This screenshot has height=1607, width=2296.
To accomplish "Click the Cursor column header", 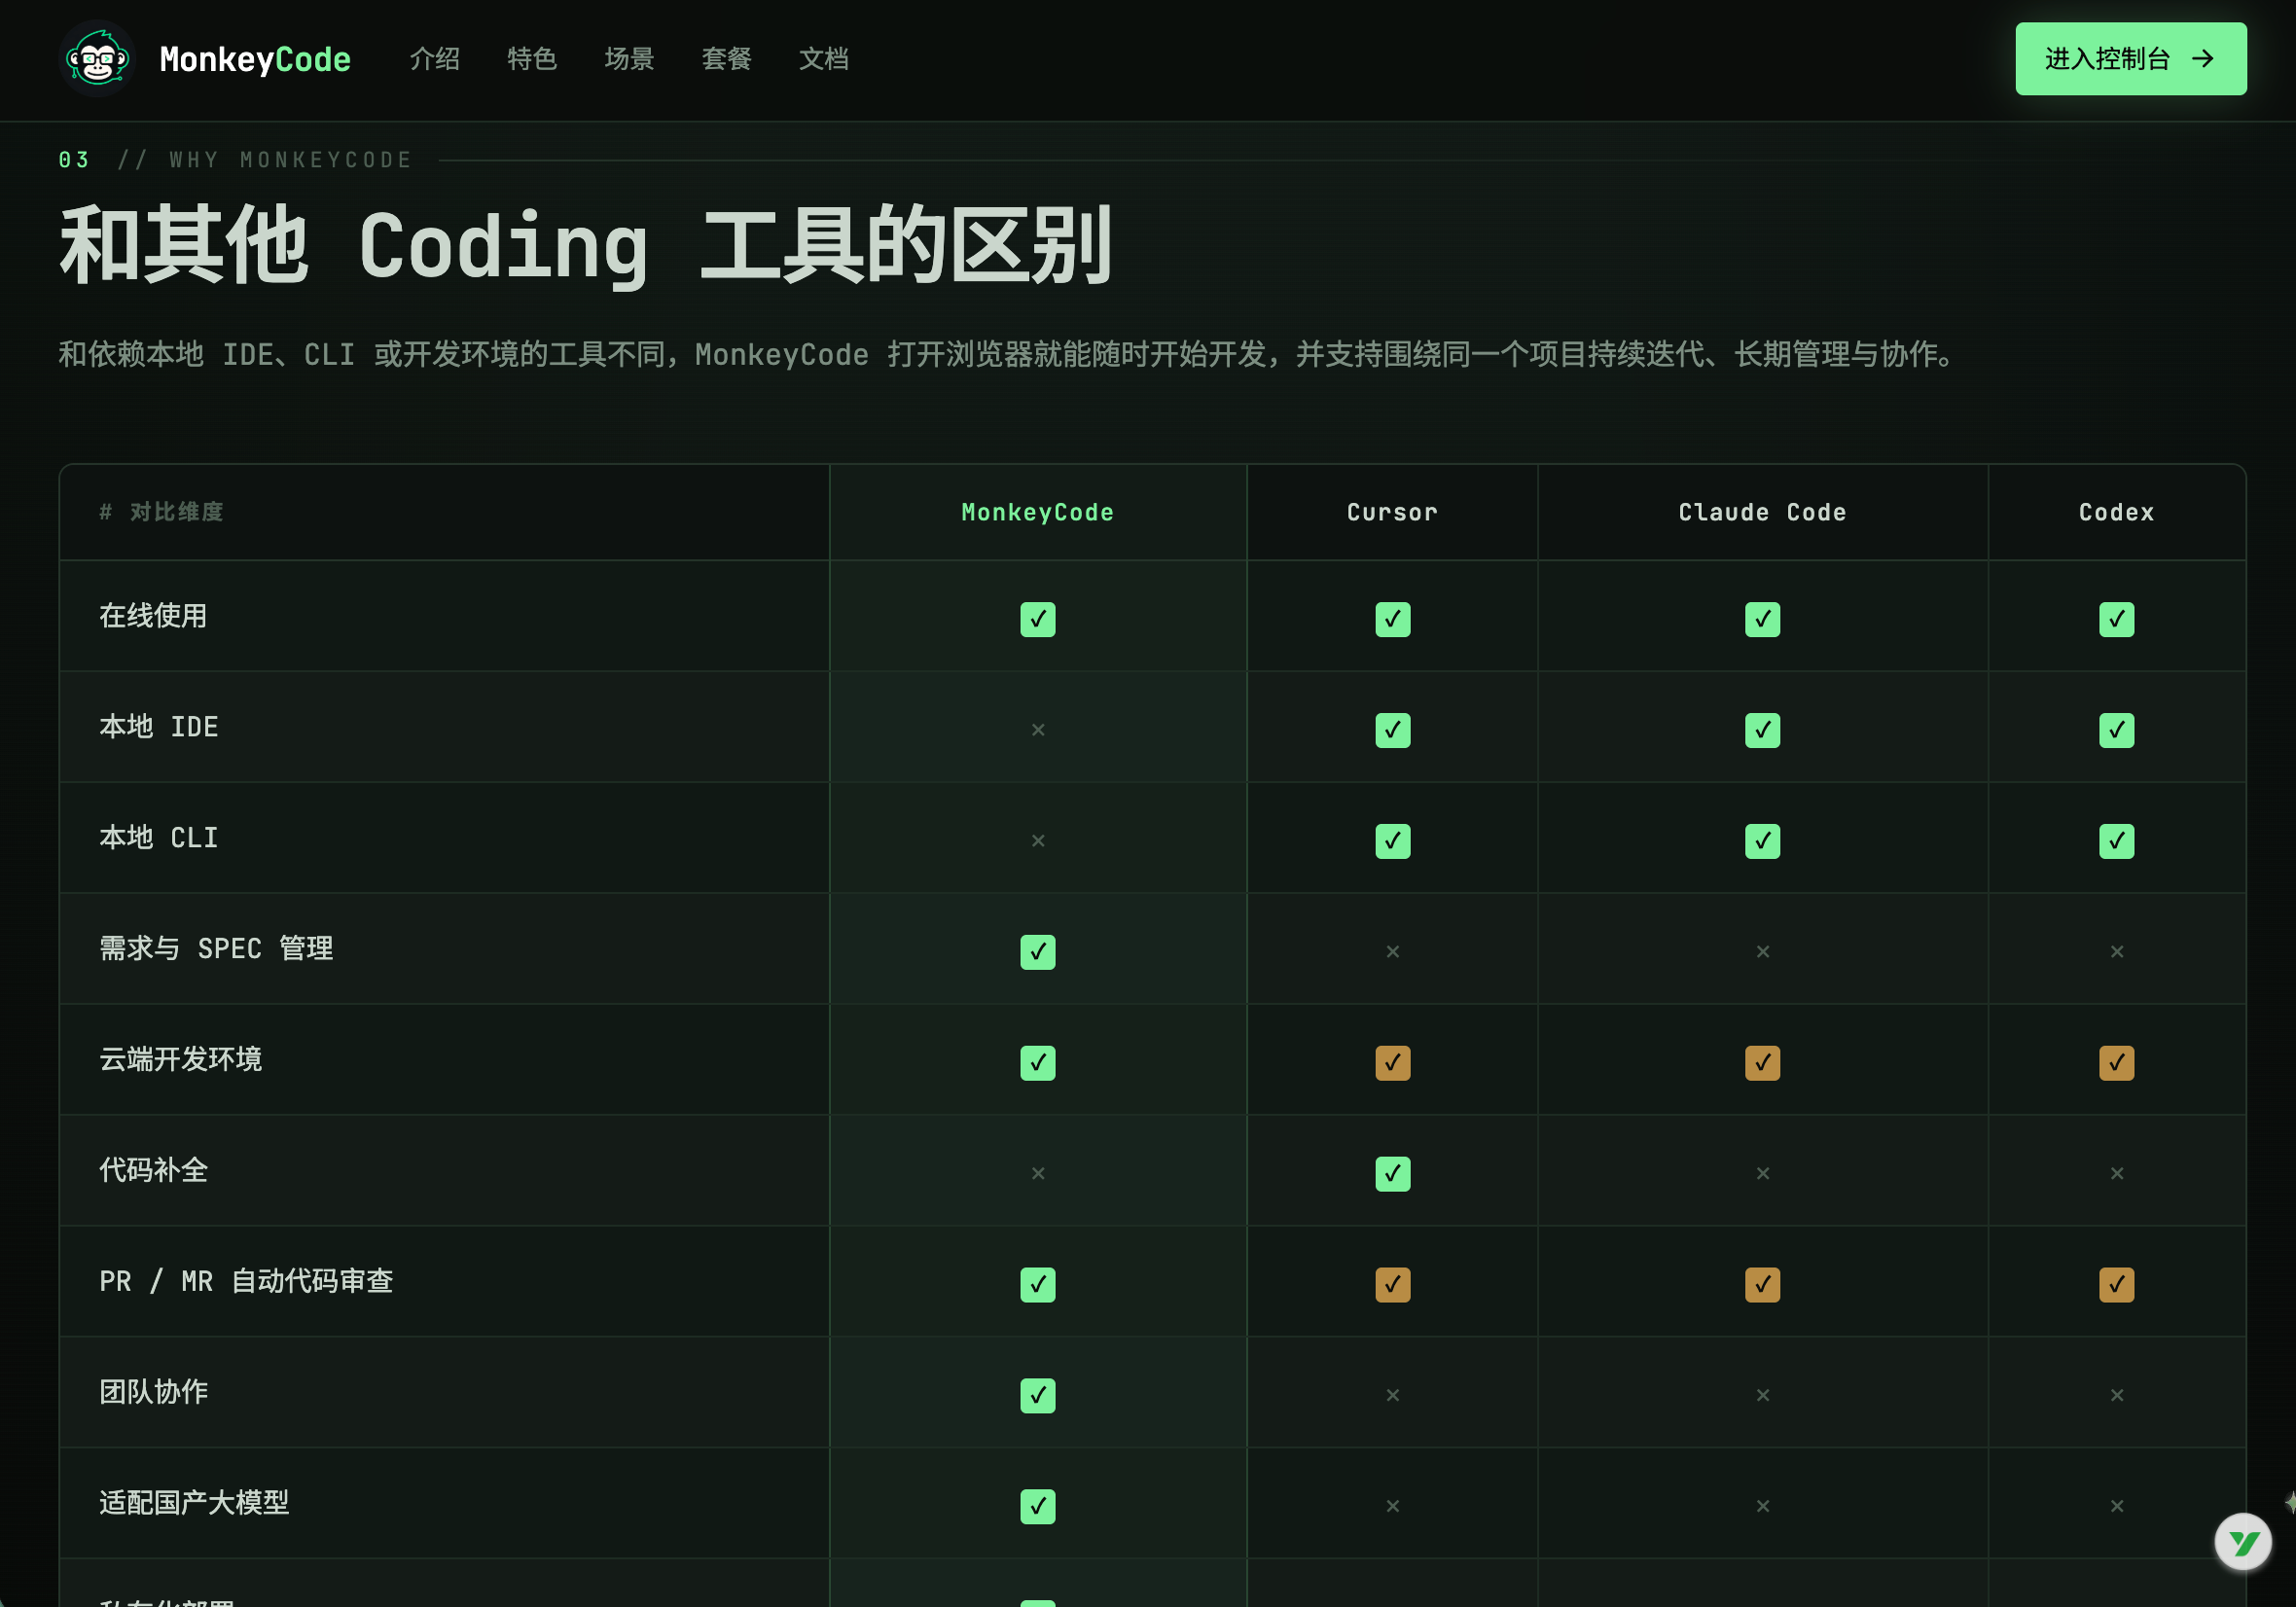I will 1392,513.
